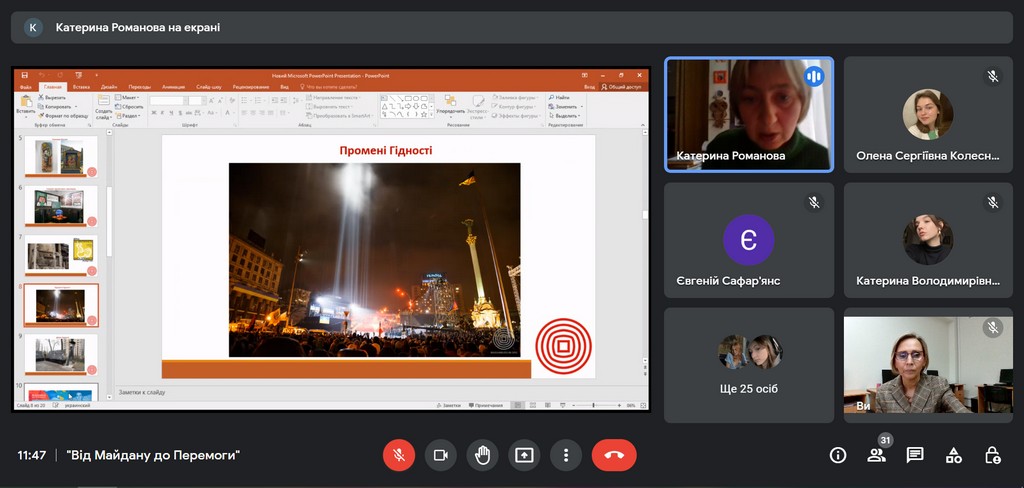Expand the Раздел section dropdown
Viewport: 1024px width, 488px height.
(131, 115)
